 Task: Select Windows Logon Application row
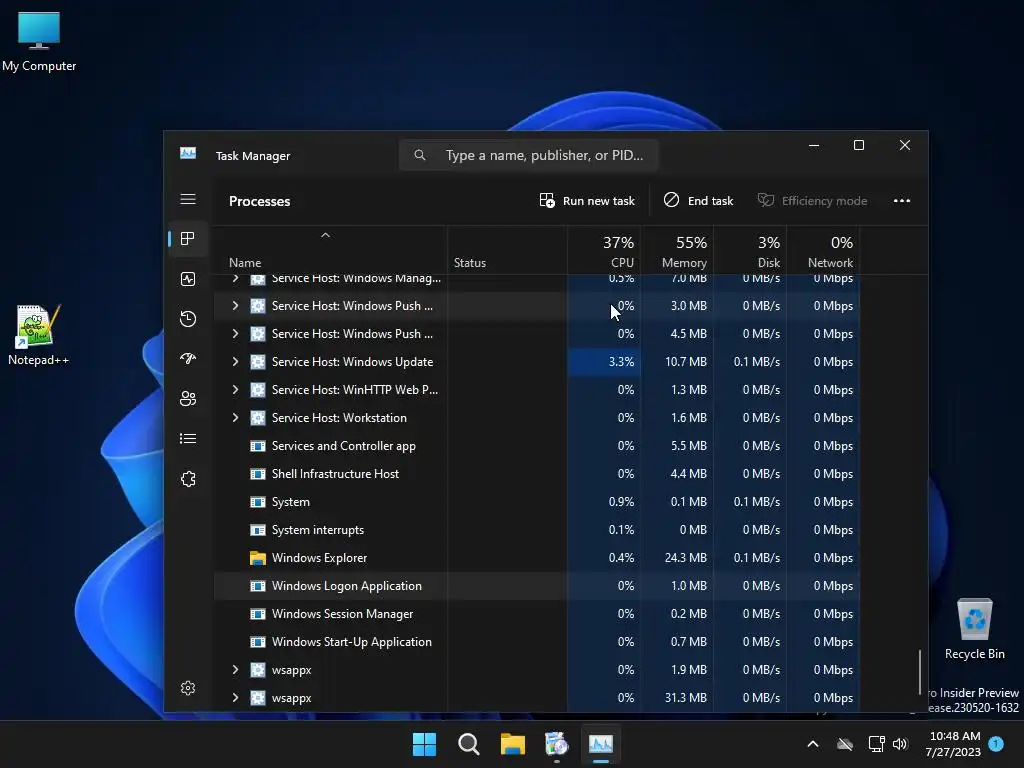click(536, 586)
